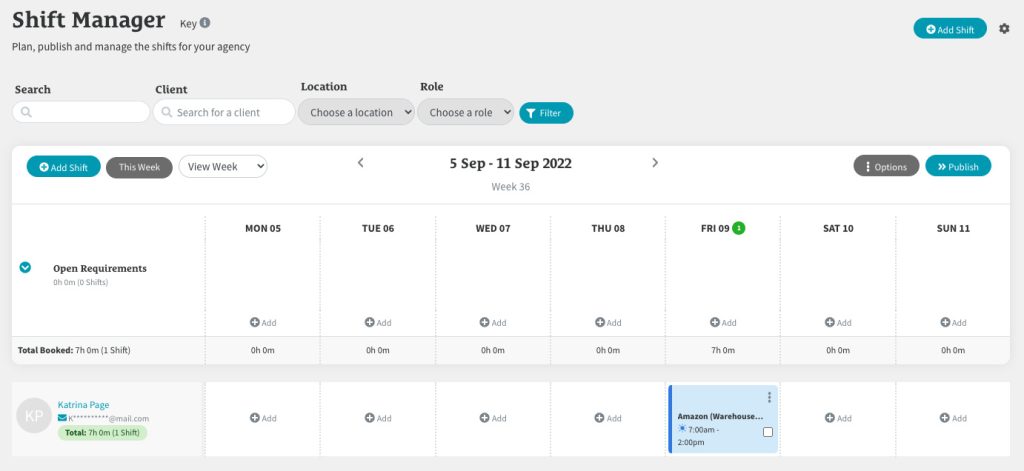Add a shift for Katrina Page on SUN 11
The width and height of the screenshot is (1024, 471).
point(953,418)
